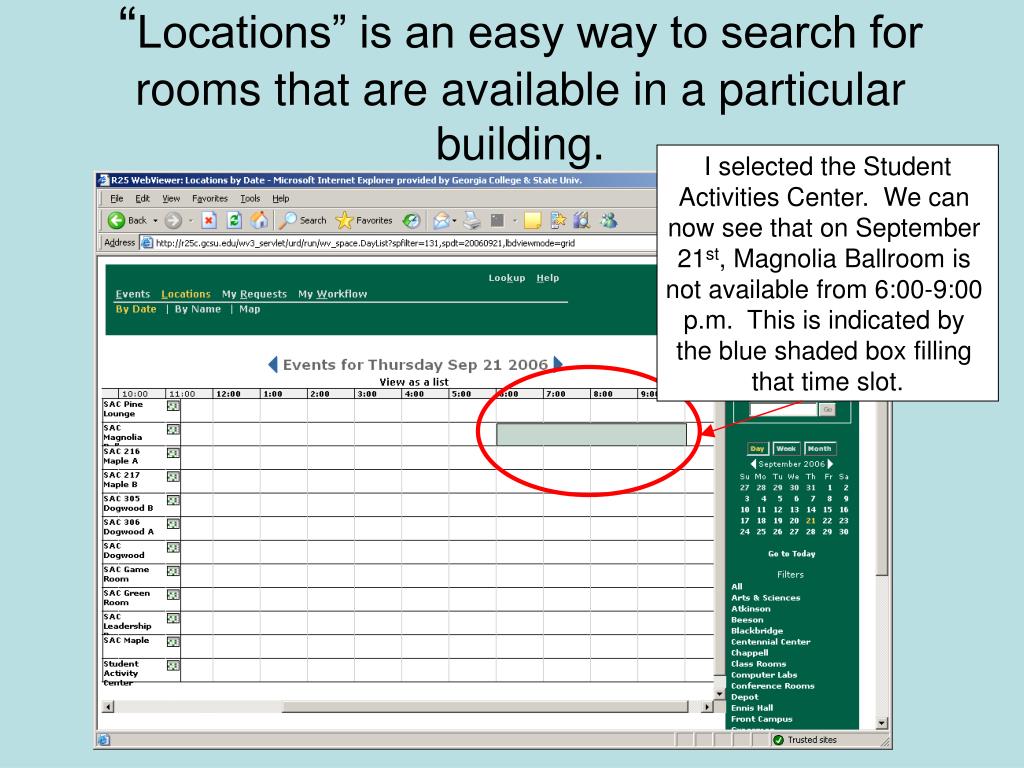Switch calendar to Week view
This screenshot has height=768, width=1024.
786,449
